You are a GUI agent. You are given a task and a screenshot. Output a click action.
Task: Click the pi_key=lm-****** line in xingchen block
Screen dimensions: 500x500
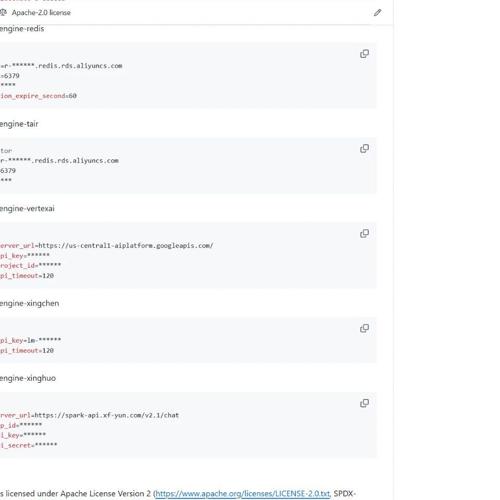click(30, 340)
